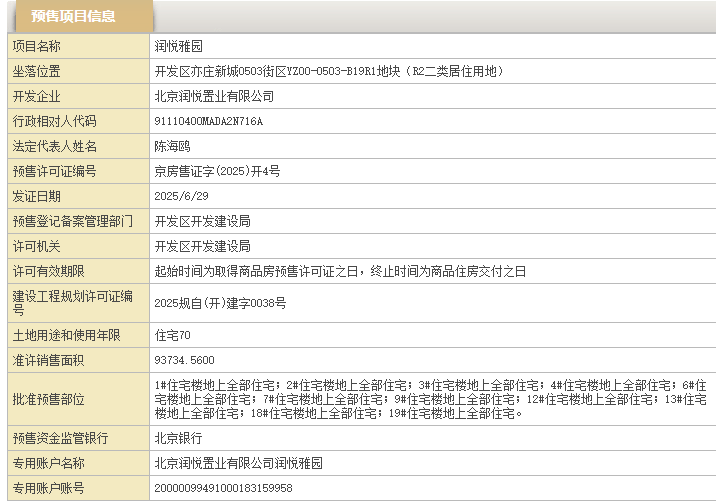Click the 专用账户账号 label cell

(48, 488)
